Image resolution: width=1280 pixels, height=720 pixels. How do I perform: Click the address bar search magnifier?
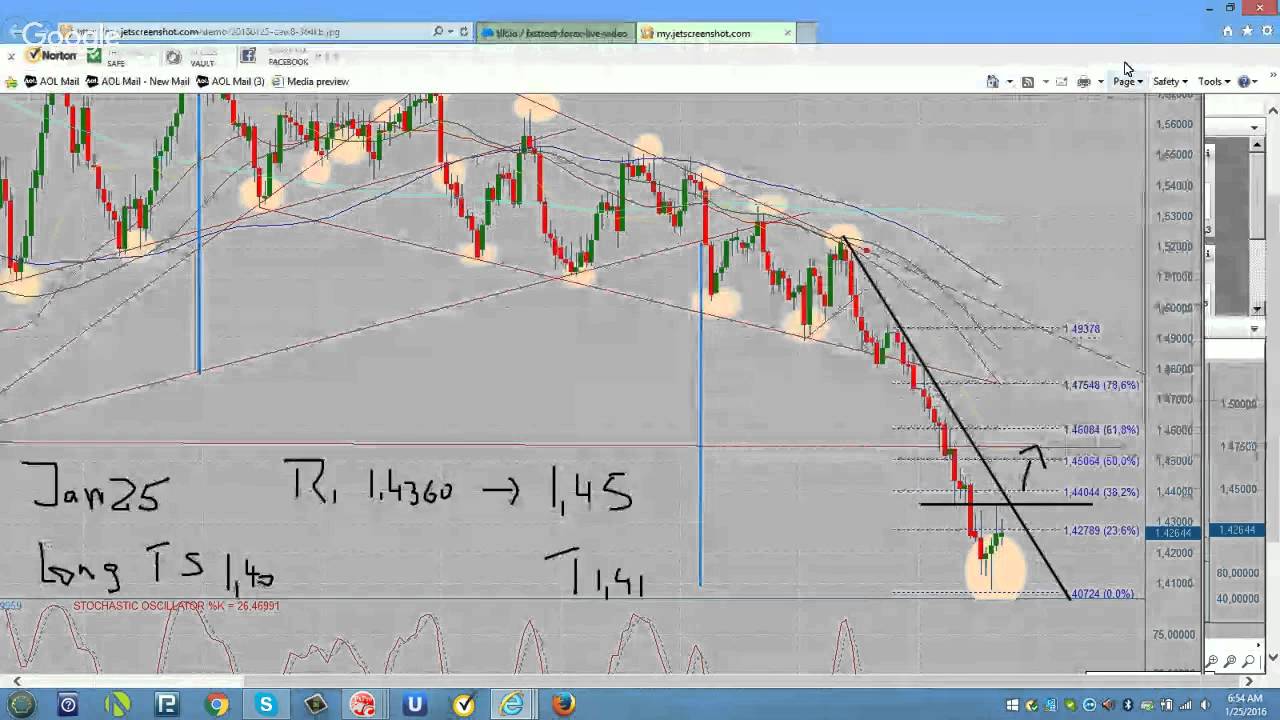pyautogui.click(x=438, y=32)
